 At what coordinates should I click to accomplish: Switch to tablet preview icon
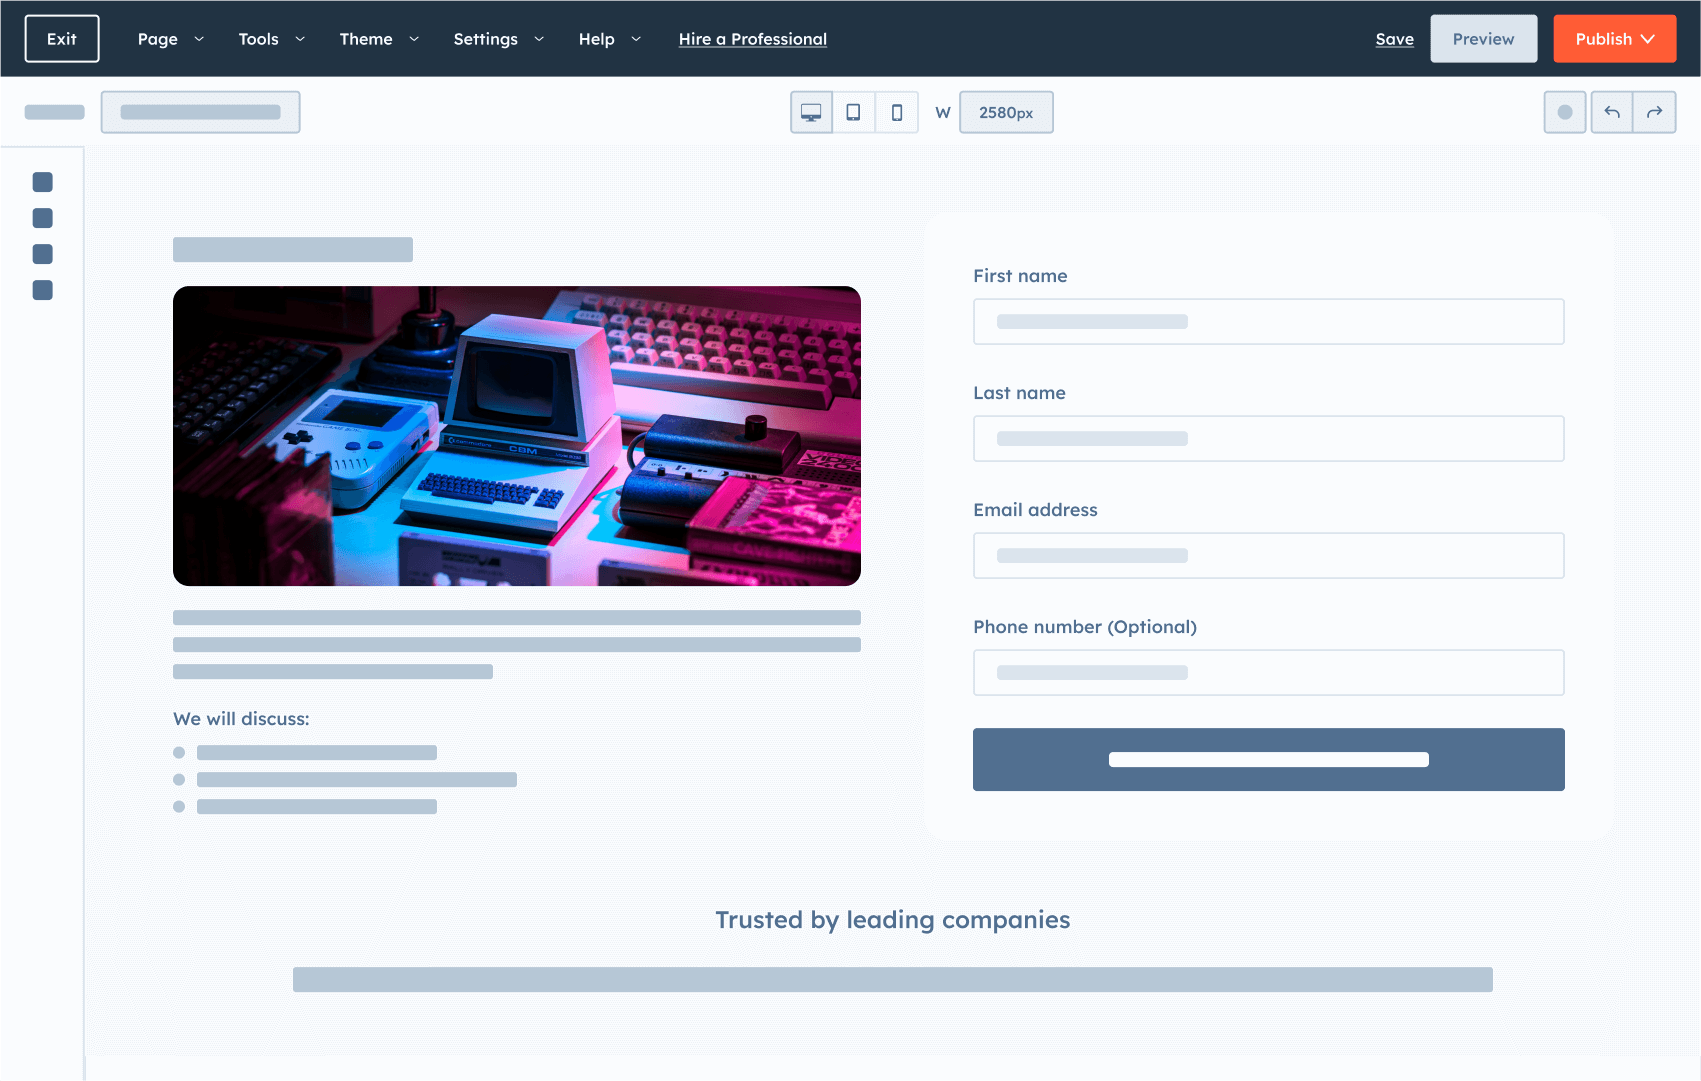pyautogui.click(x=853, y=112)
